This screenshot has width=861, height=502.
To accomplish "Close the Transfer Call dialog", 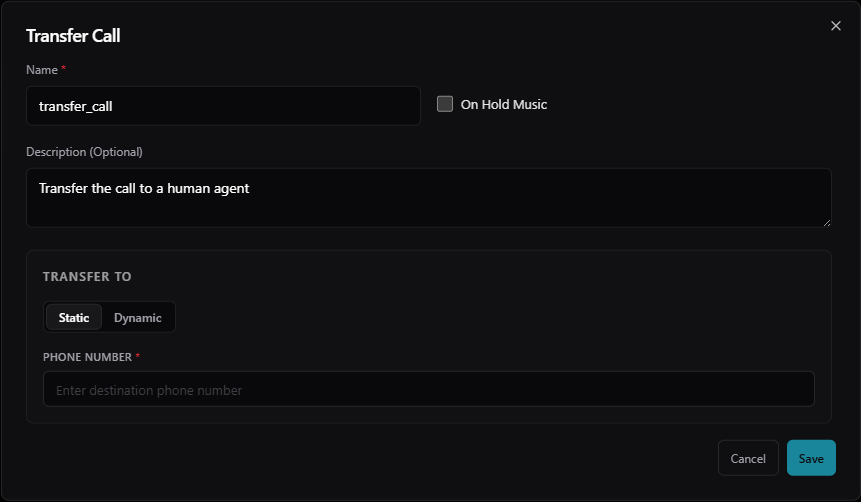I will coord(836,26).
